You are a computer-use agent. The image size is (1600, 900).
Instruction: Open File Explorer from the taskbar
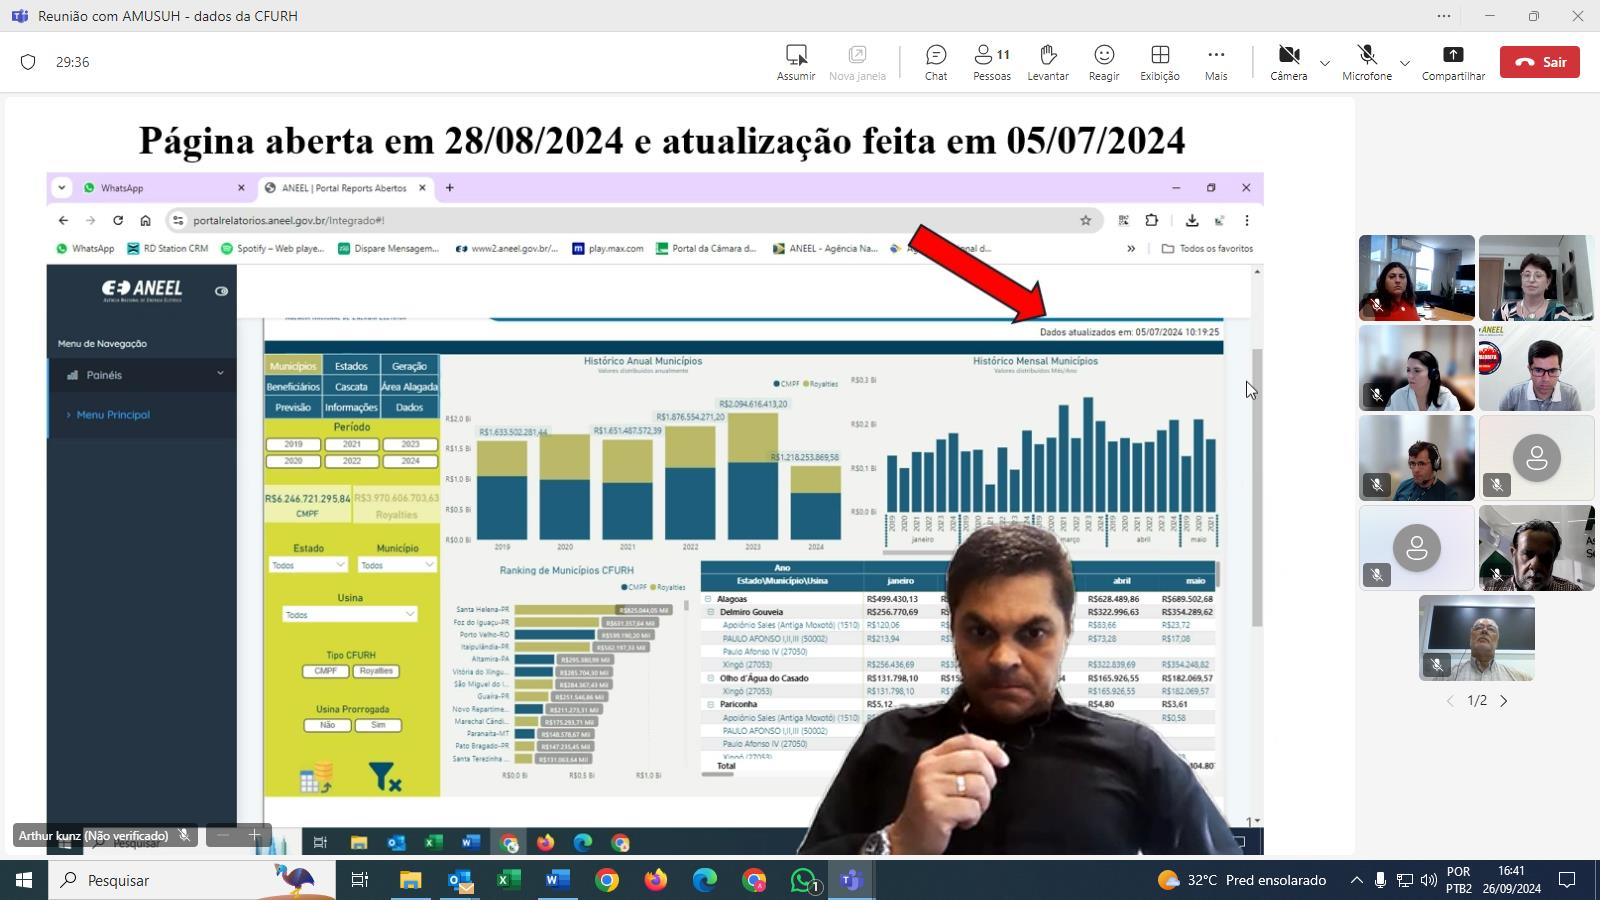411,880
